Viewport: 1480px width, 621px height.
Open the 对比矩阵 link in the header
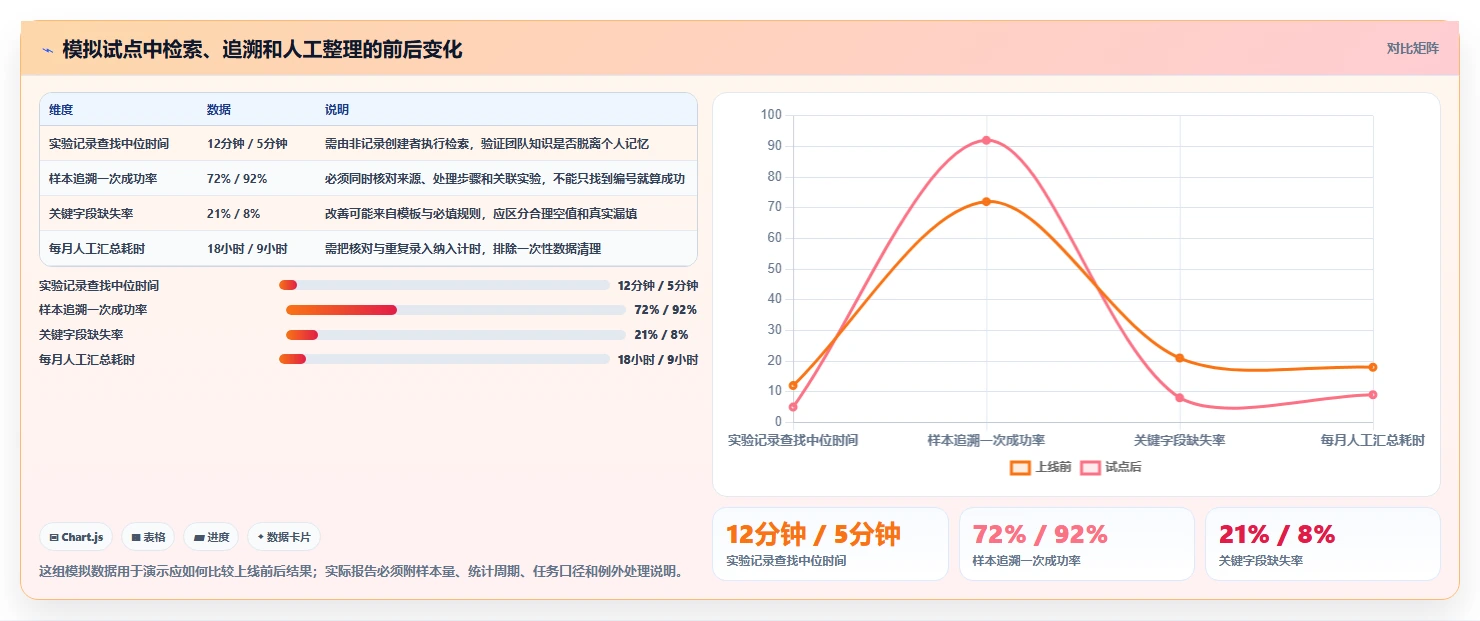coord(1412,48)
